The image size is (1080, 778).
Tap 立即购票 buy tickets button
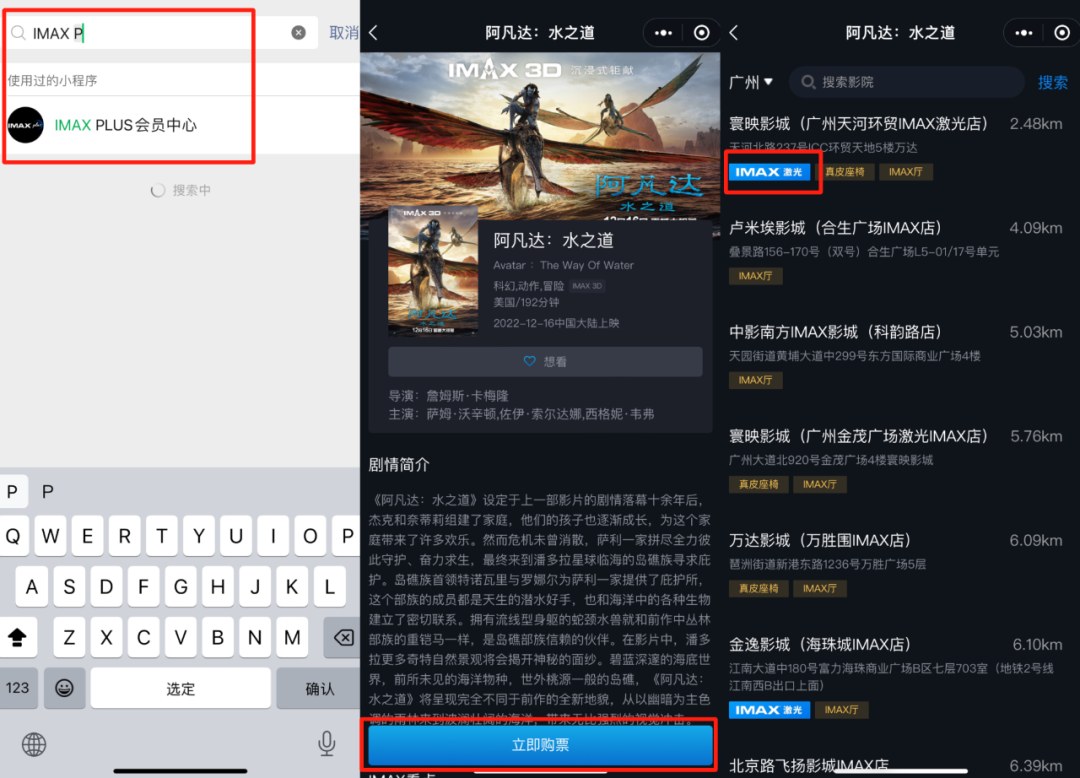click(x=540, y=744)
